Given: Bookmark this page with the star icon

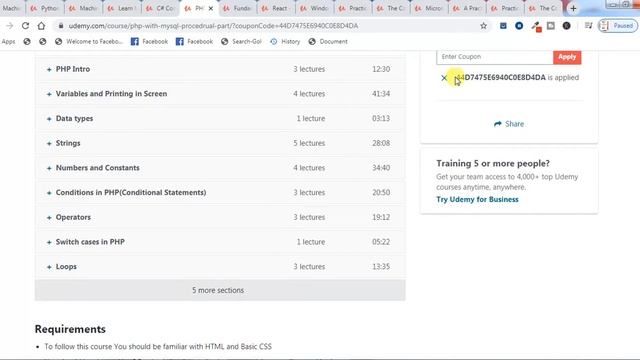Looking at the screenshot, I should [x=484, y=26].
